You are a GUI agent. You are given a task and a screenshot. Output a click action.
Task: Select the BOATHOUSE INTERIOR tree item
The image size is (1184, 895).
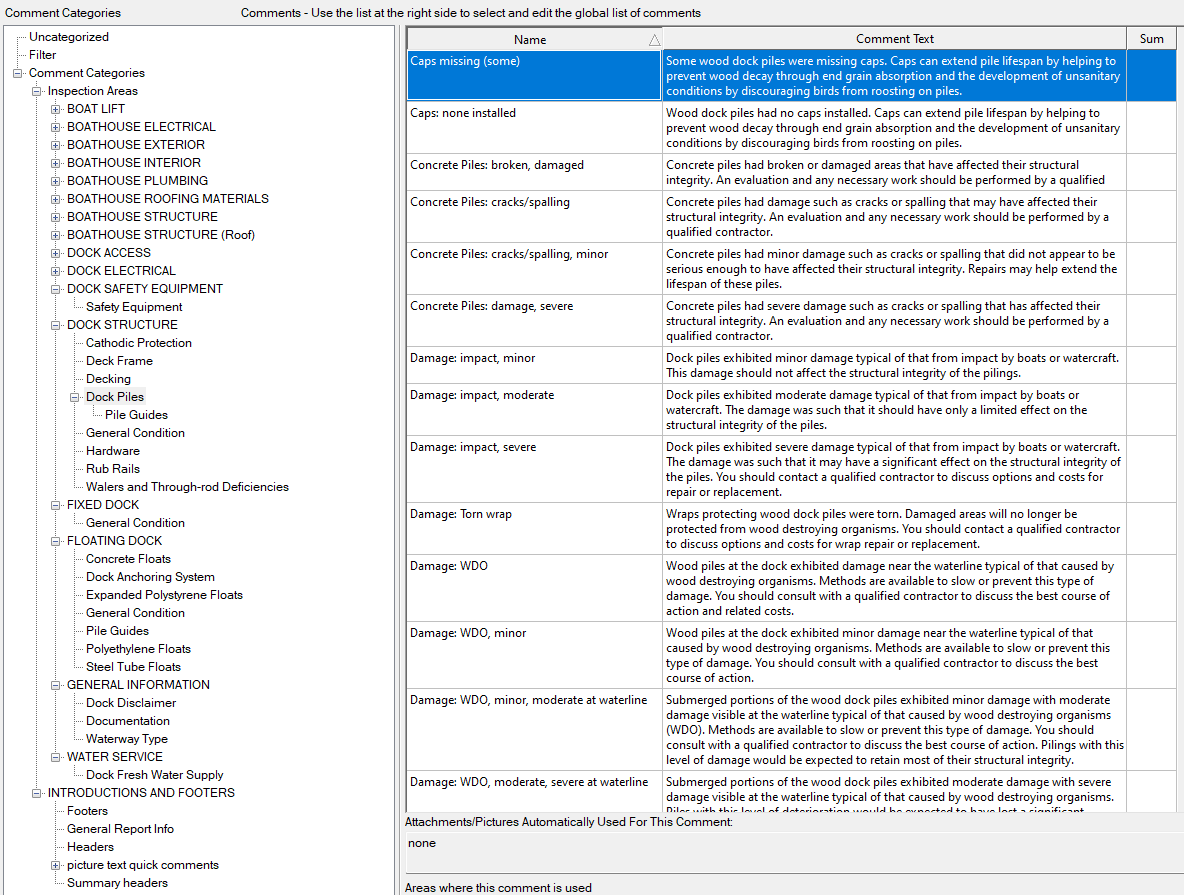[134, 163]
